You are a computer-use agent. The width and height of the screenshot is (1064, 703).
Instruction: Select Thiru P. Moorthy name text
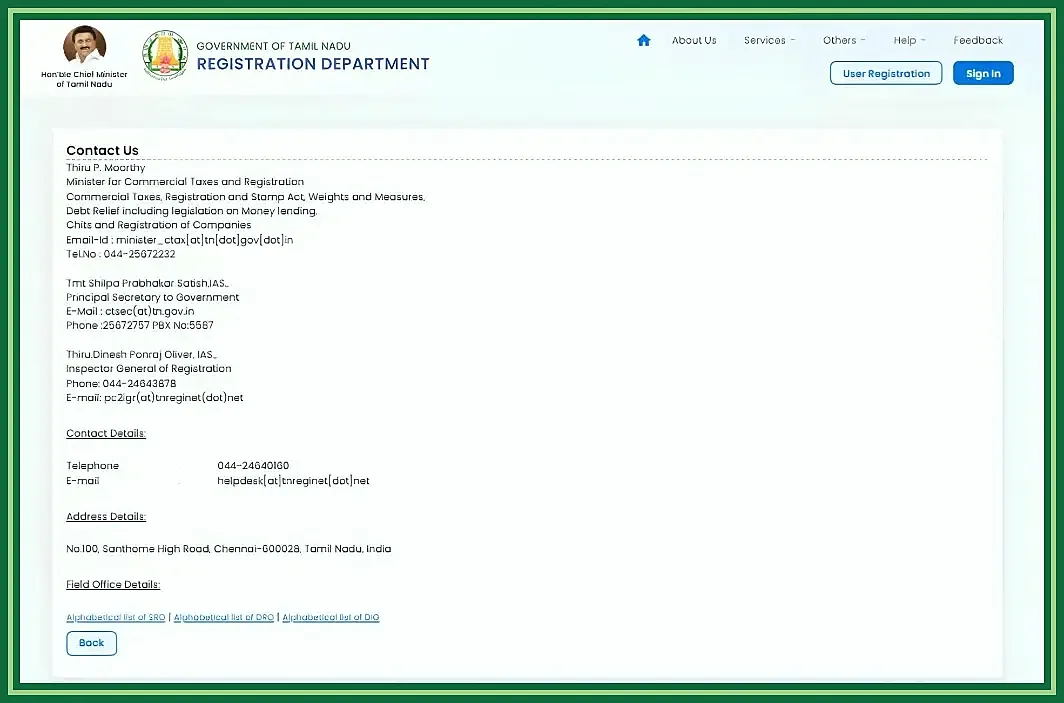[106, 168]
